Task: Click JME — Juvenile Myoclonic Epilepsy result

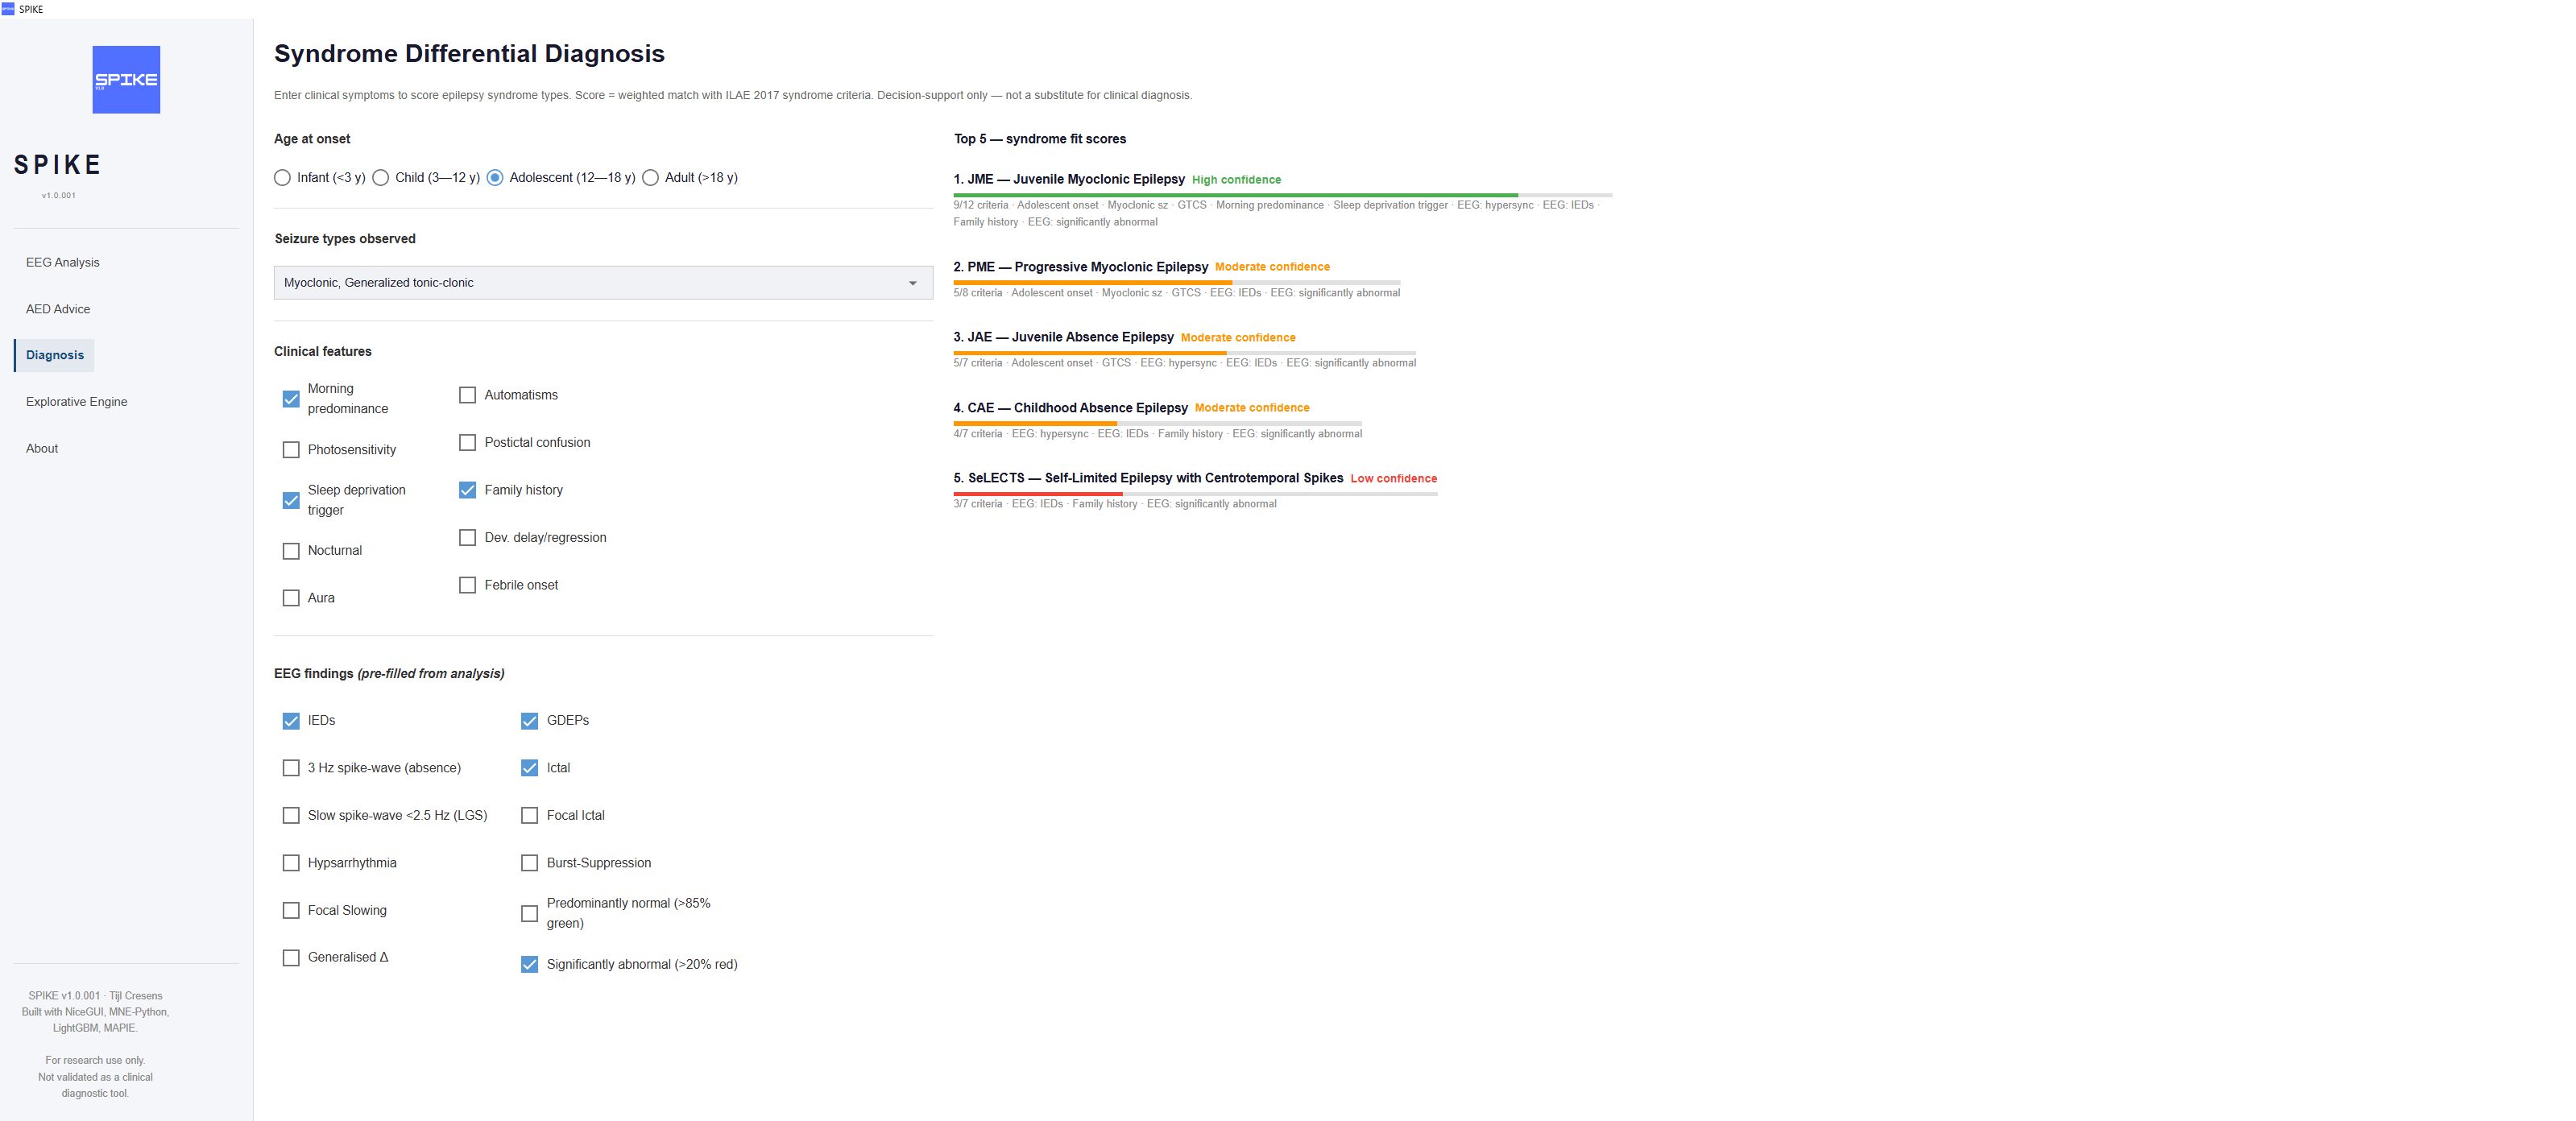Action: click(1069, 179)
